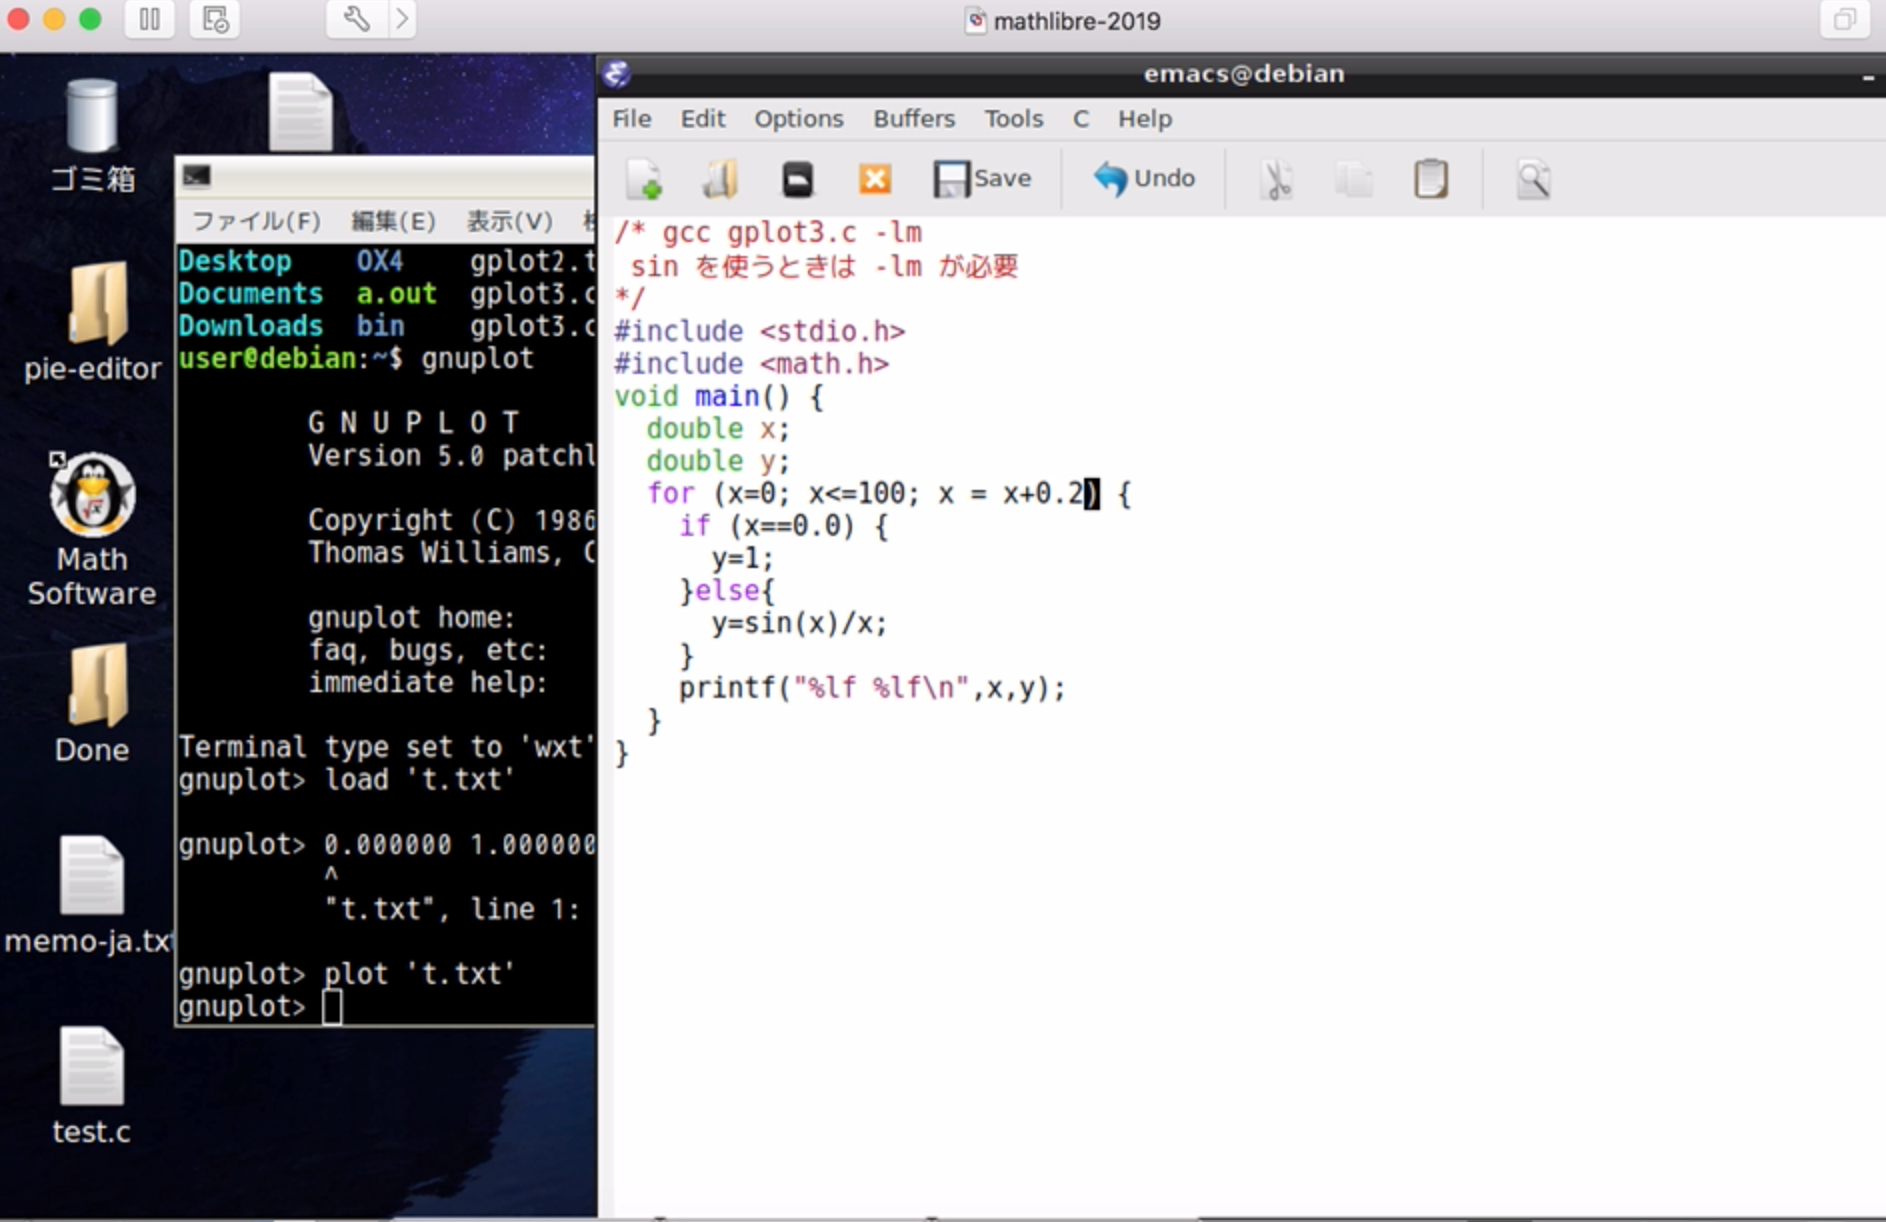Open the C mode menu
Viewport: 1886px width, 1222px height.
tap(1081, 119)
